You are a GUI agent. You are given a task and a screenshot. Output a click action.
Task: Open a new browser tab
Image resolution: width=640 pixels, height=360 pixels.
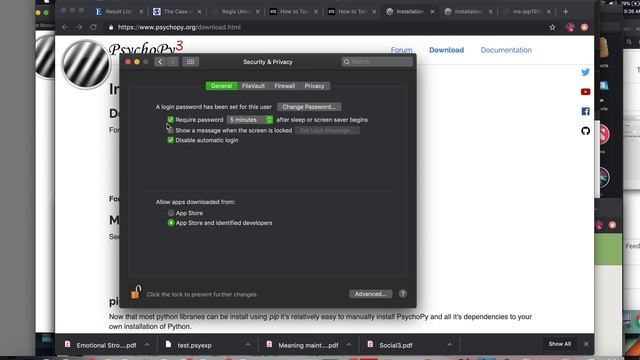pos(565,11)
